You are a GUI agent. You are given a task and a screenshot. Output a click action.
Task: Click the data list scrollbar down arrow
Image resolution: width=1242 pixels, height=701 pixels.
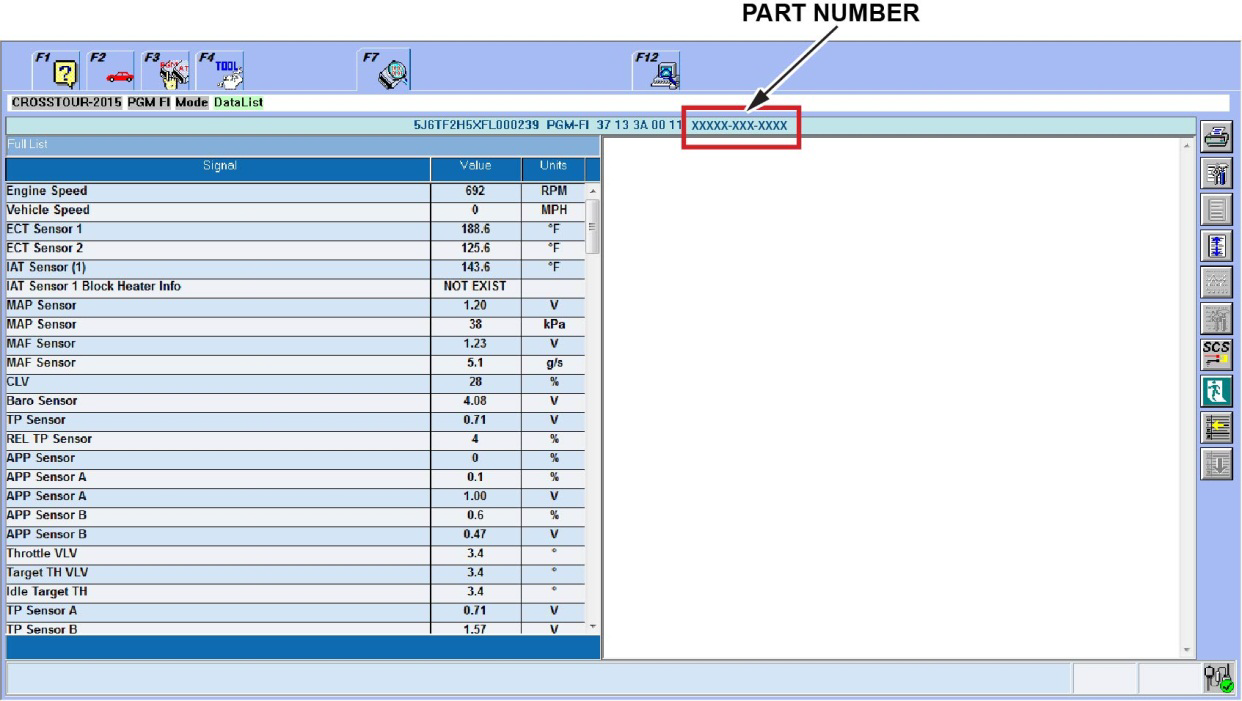point(592,626)
